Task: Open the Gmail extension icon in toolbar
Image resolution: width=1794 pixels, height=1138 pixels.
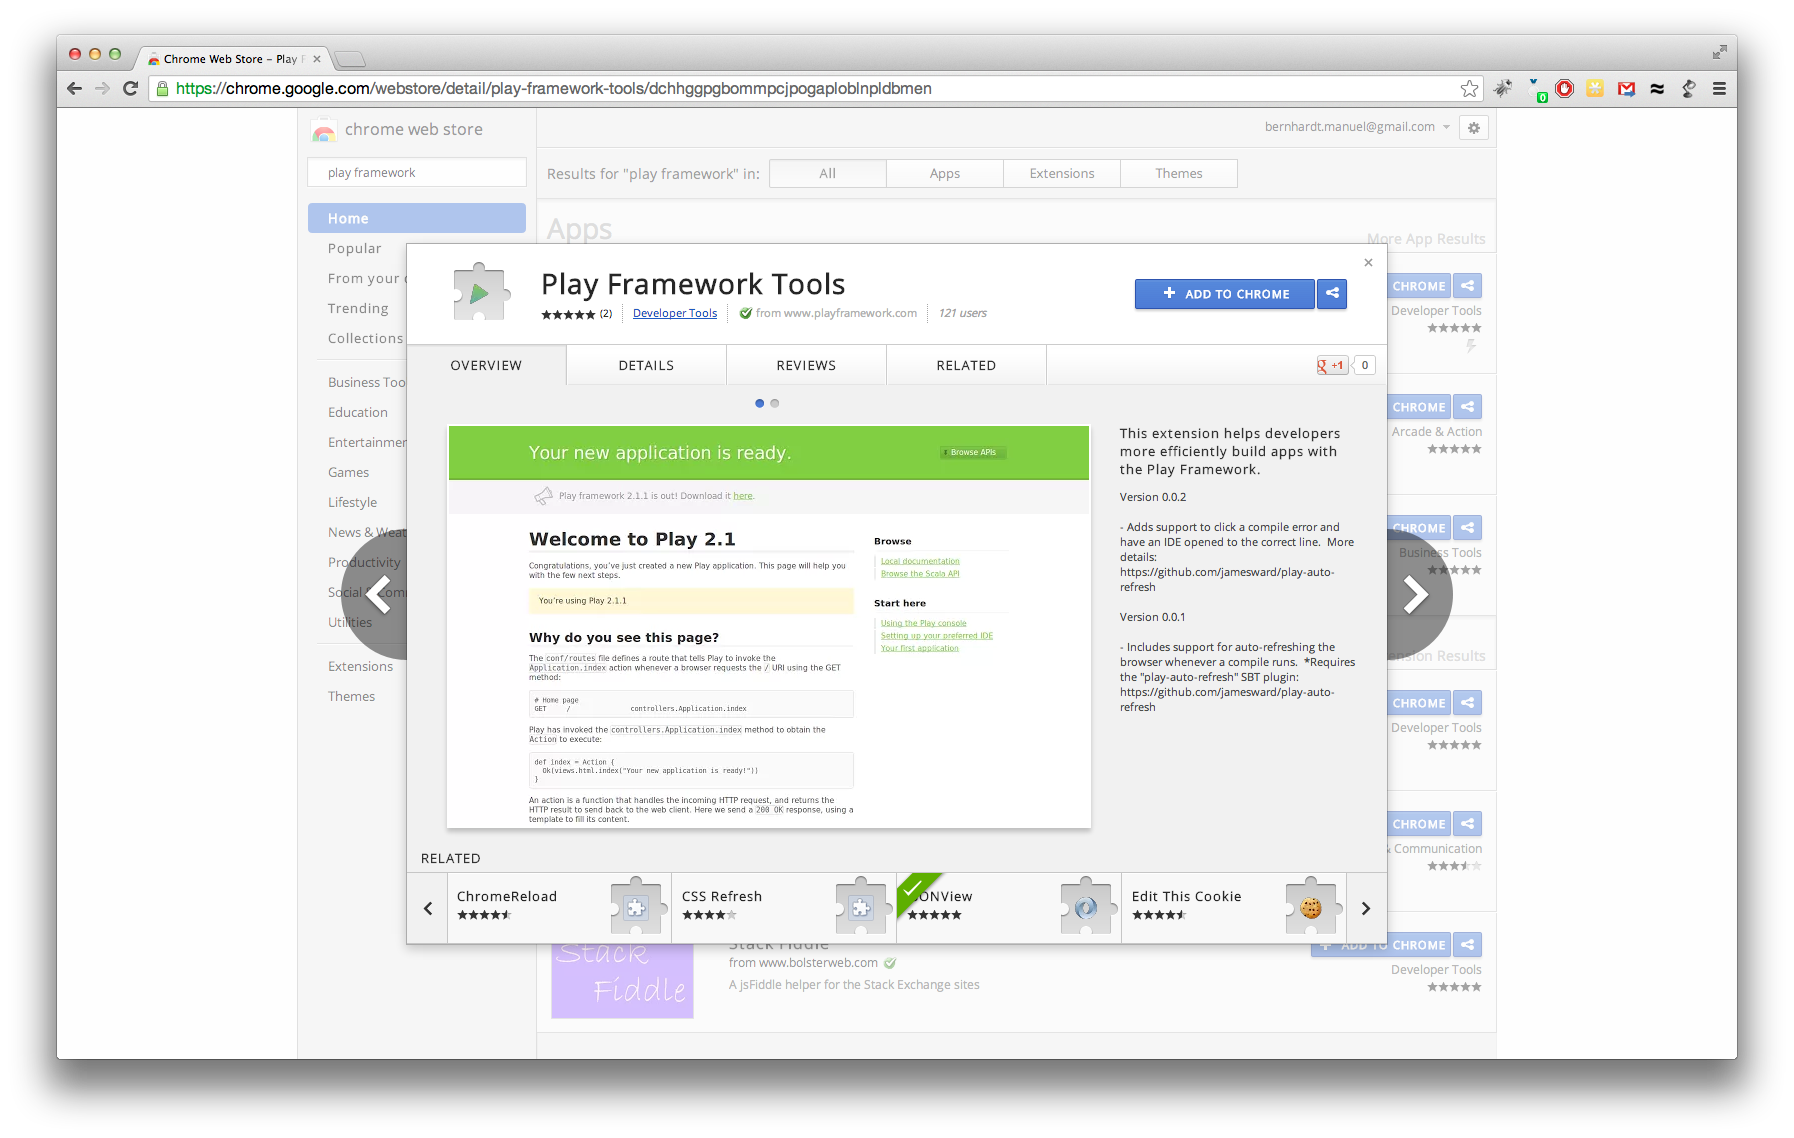Action: click(1627, 89)
